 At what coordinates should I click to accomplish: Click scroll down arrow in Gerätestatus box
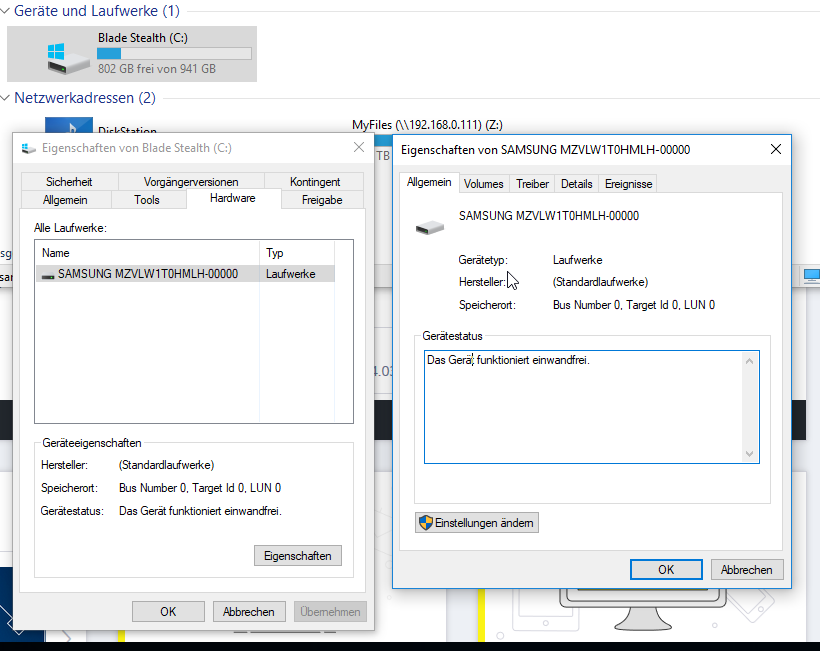749,454
